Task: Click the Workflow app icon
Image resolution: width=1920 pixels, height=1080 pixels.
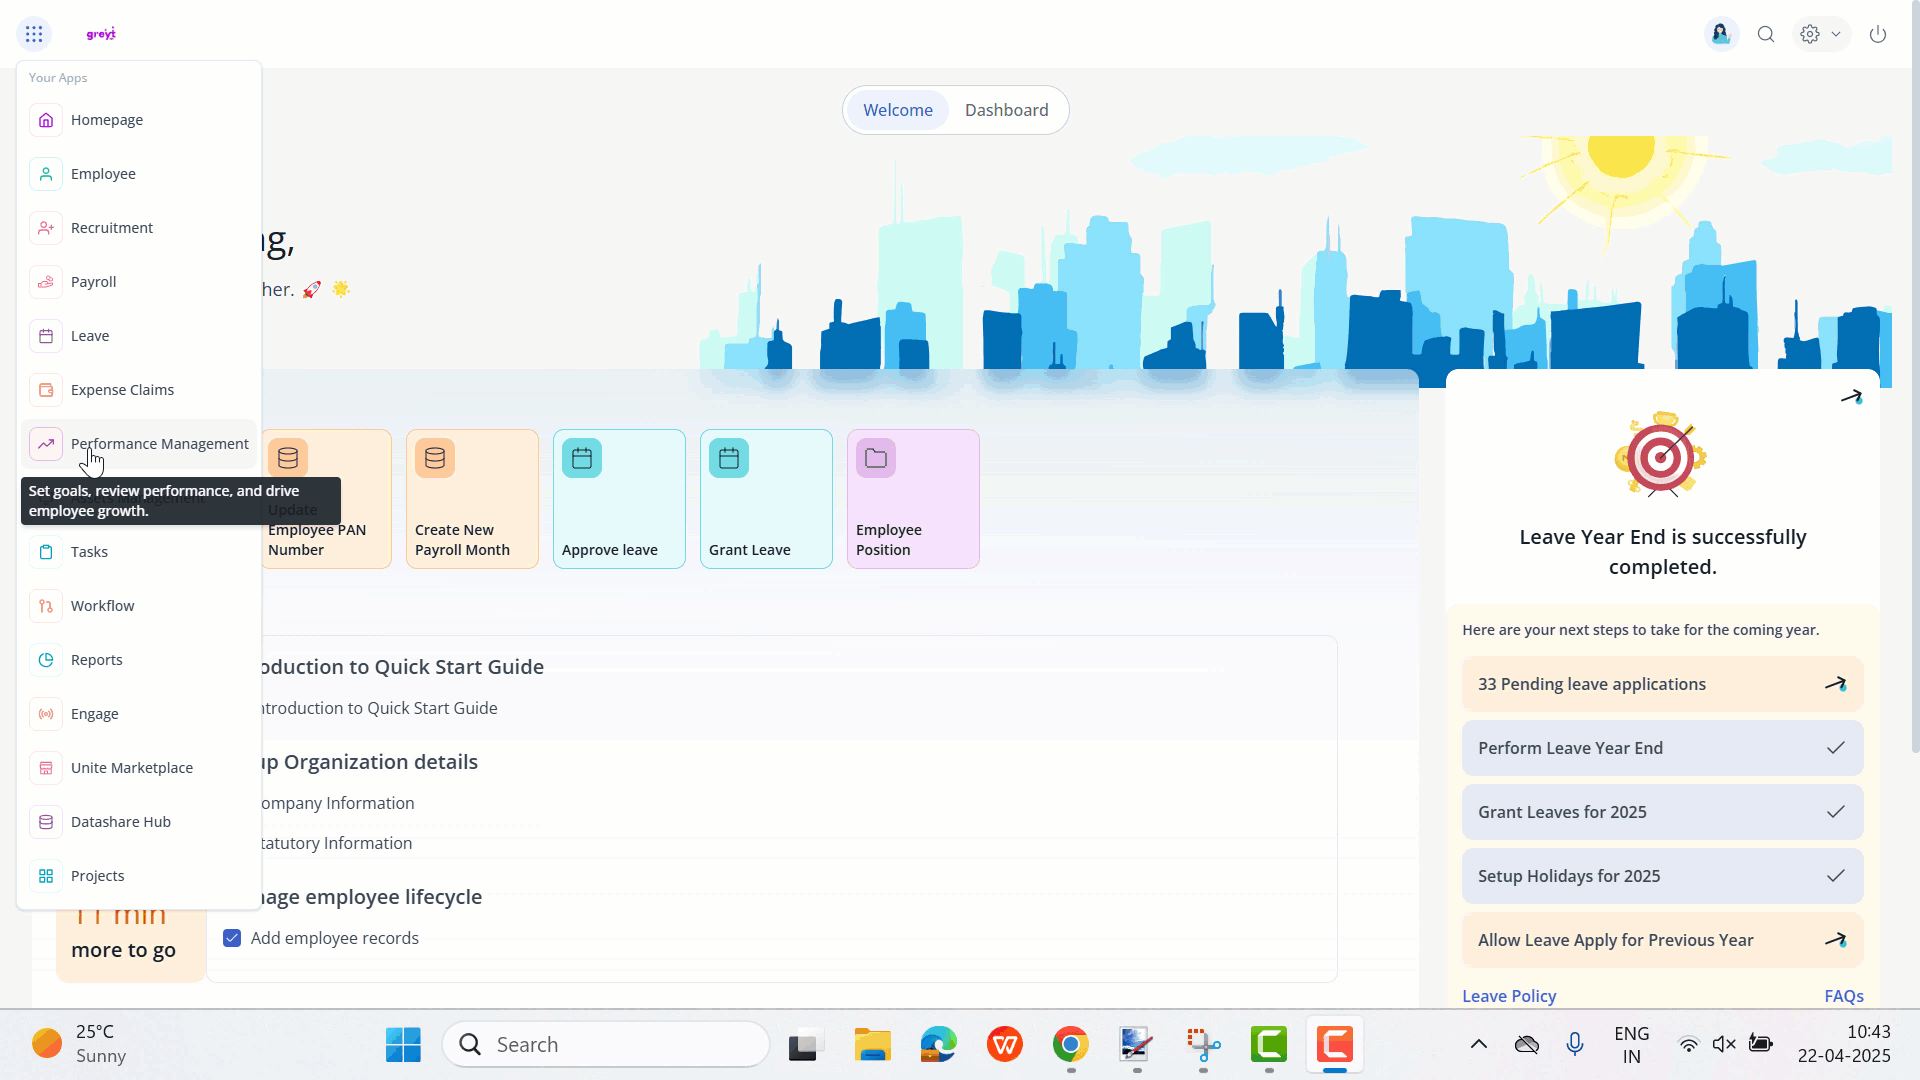Action: pyautogui.click(x=46, y=606)
